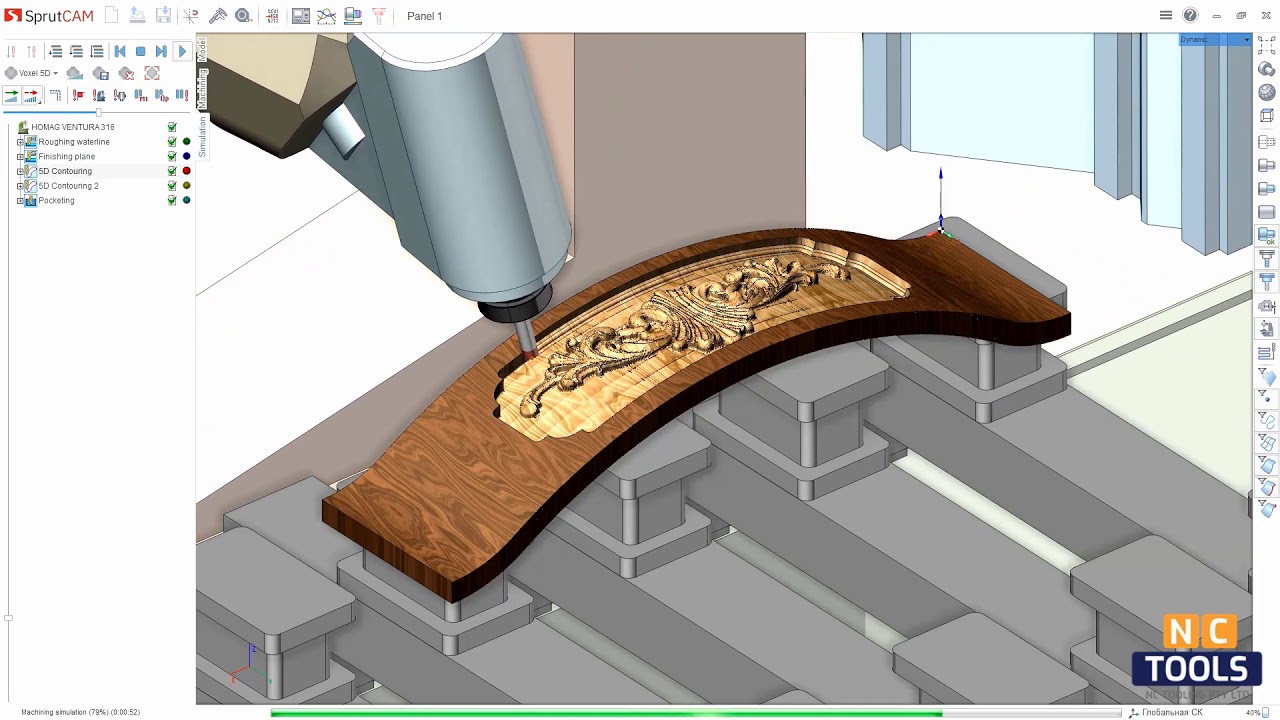This screenshot has width=1280, height=720.
Task: Create a new project file
Action: [x=112, y=16]
